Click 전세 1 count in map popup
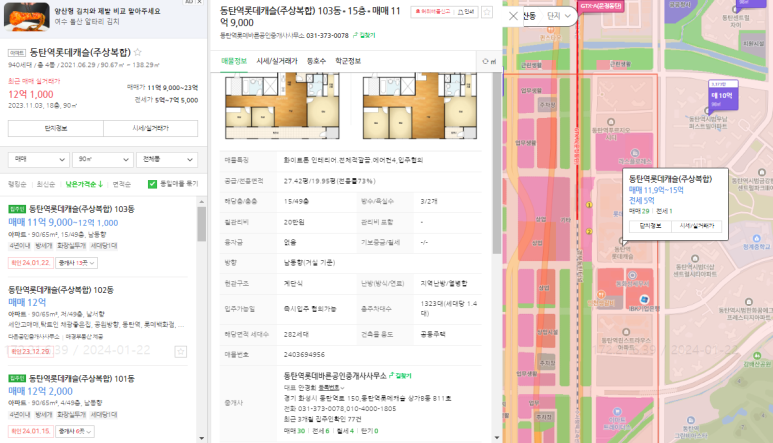This screenshot has width=773, height=443. pyautogui.click(x=665, y=211)
